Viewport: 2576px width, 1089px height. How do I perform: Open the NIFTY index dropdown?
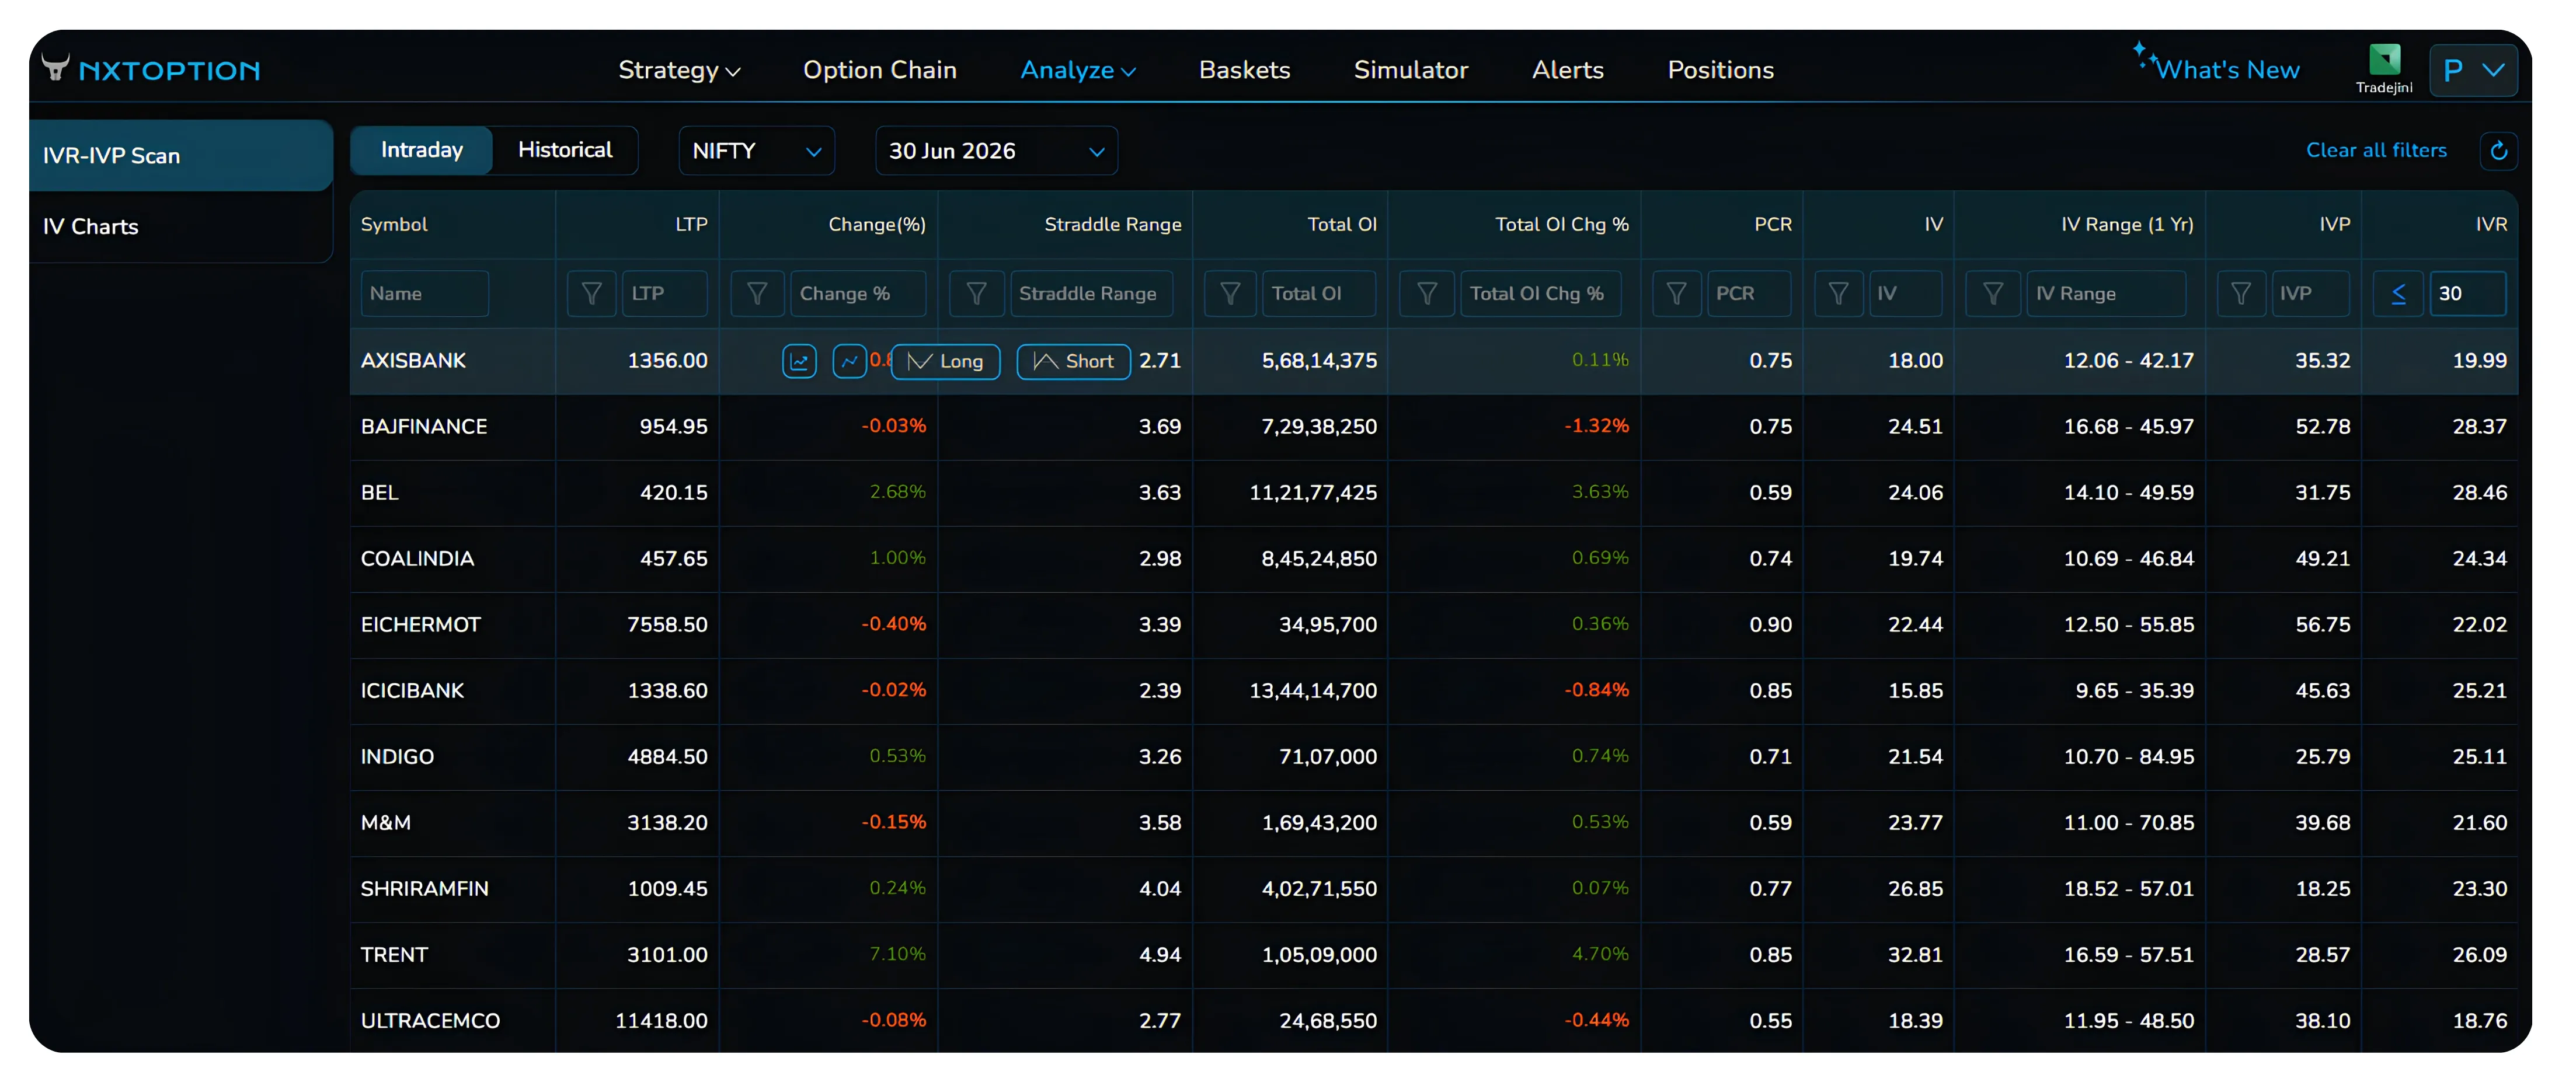click(756, 151)
